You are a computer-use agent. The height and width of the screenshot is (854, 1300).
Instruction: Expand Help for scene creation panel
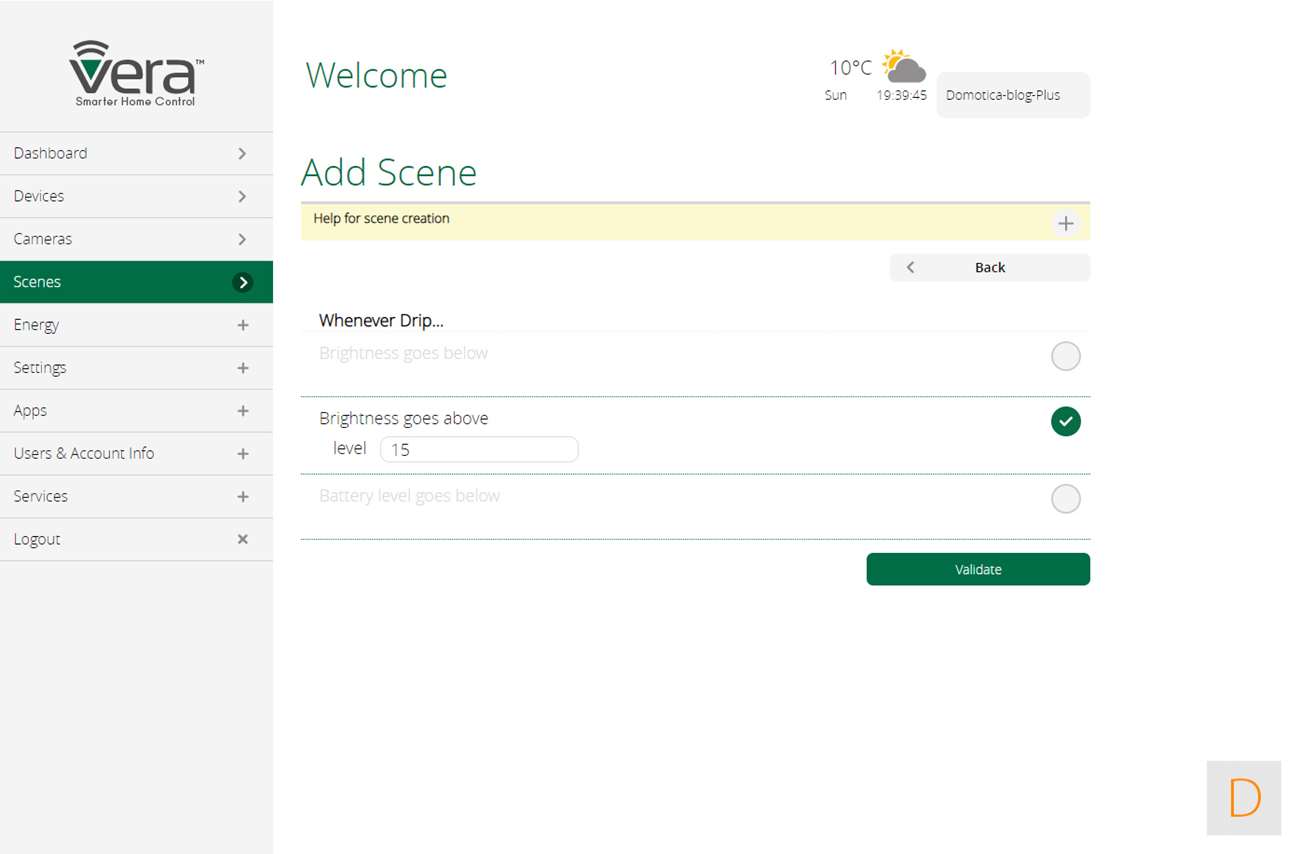(1065, 223)
